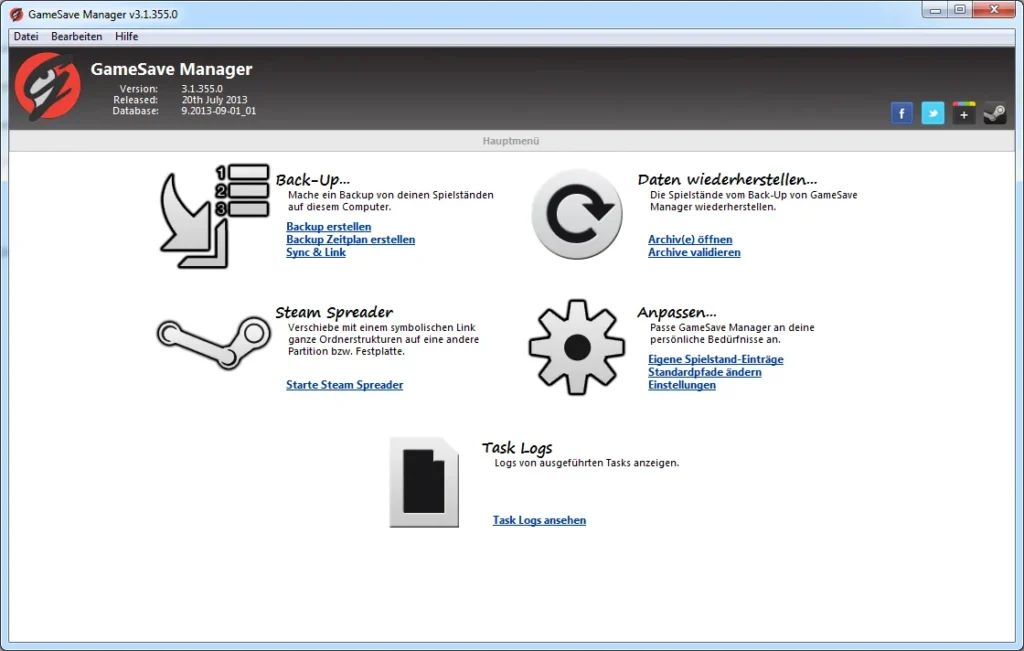Click the Hauptmenü bar label
The width and height of the screenshot is (1024, 651).
click(511, 140)
